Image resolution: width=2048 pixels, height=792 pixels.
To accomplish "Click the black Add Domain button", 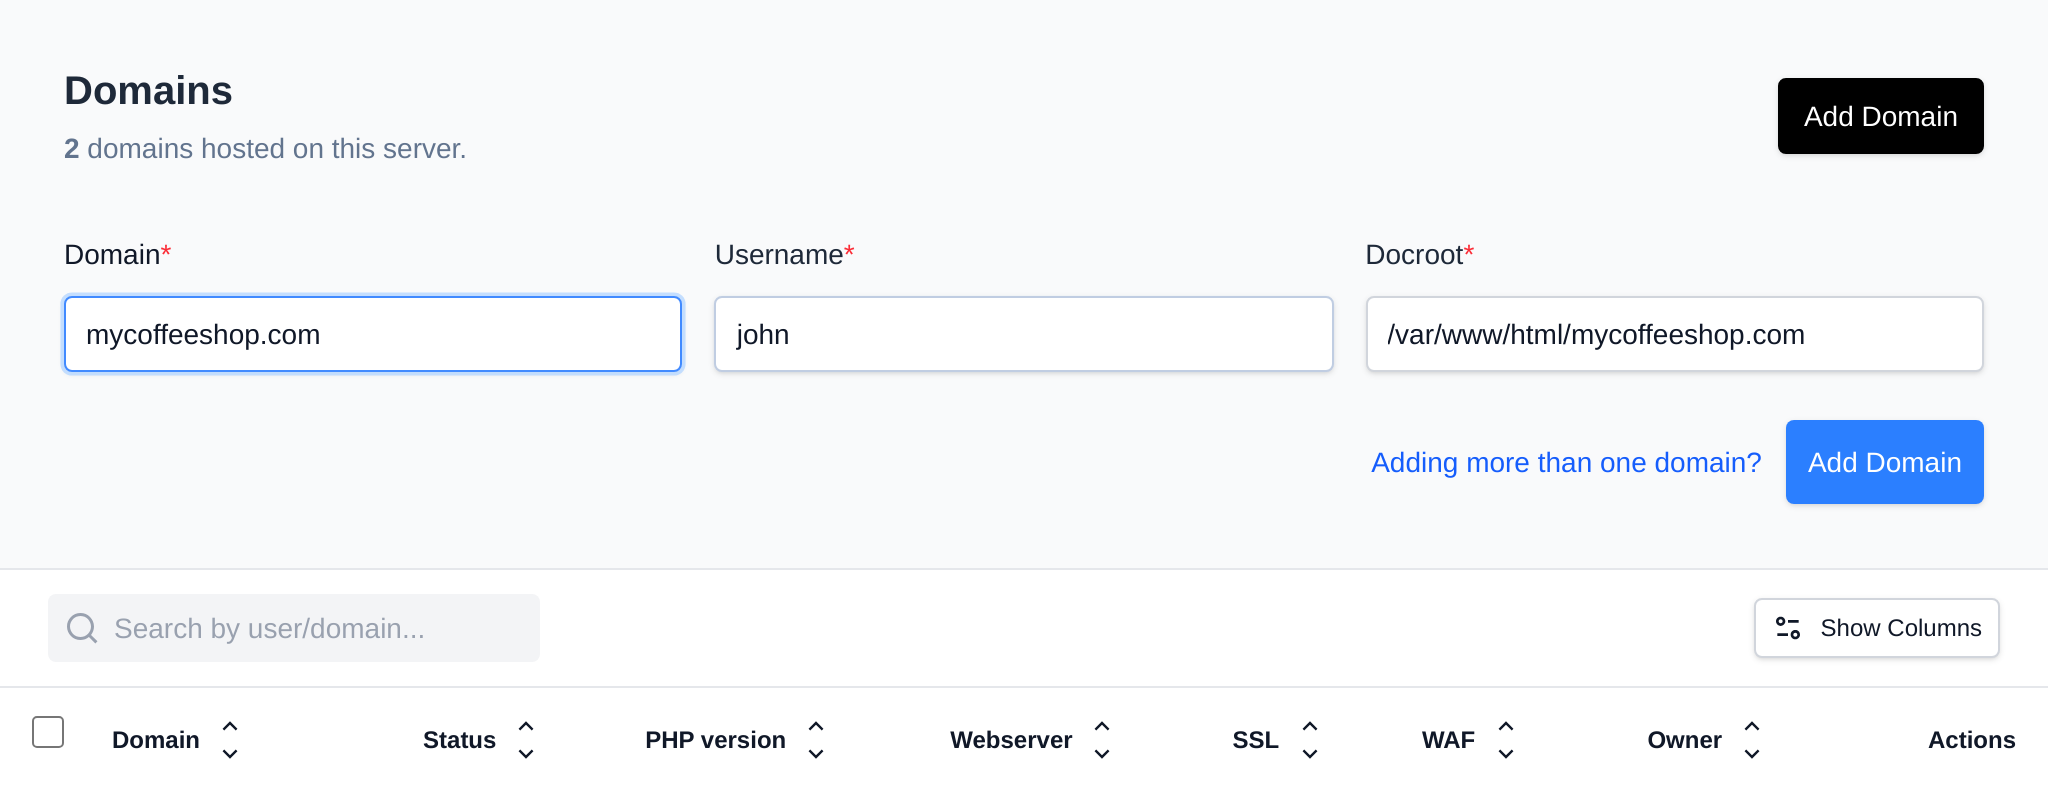I will click(x=1880, y=116).
